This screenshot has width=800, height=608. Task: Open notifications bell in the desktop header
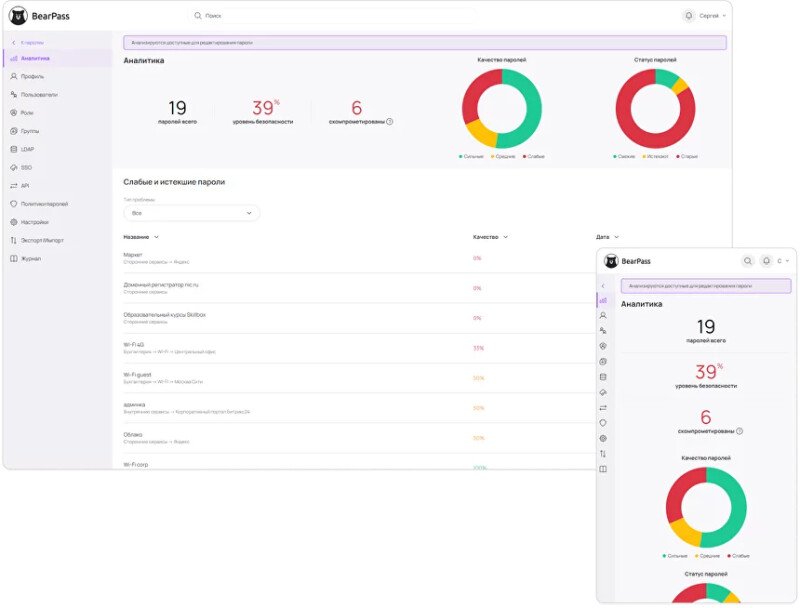688,16
